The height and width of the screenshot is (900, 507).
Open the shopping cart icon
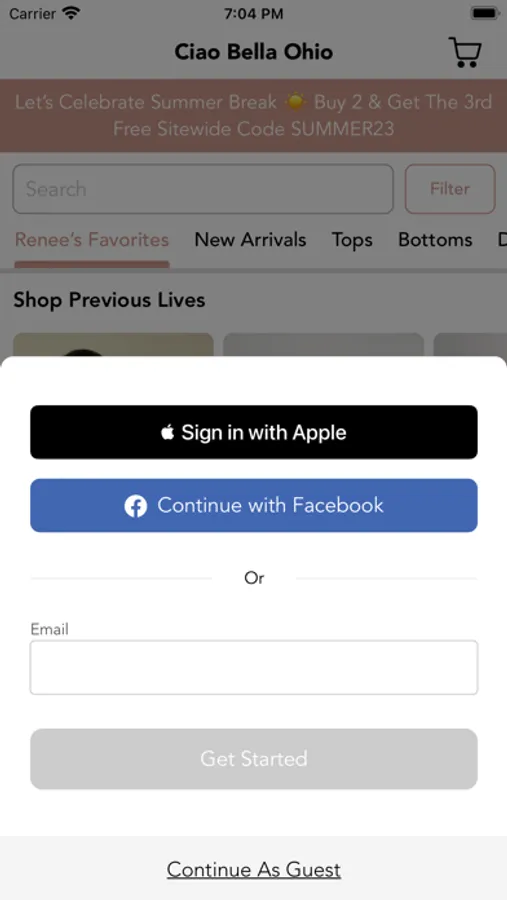465,52
